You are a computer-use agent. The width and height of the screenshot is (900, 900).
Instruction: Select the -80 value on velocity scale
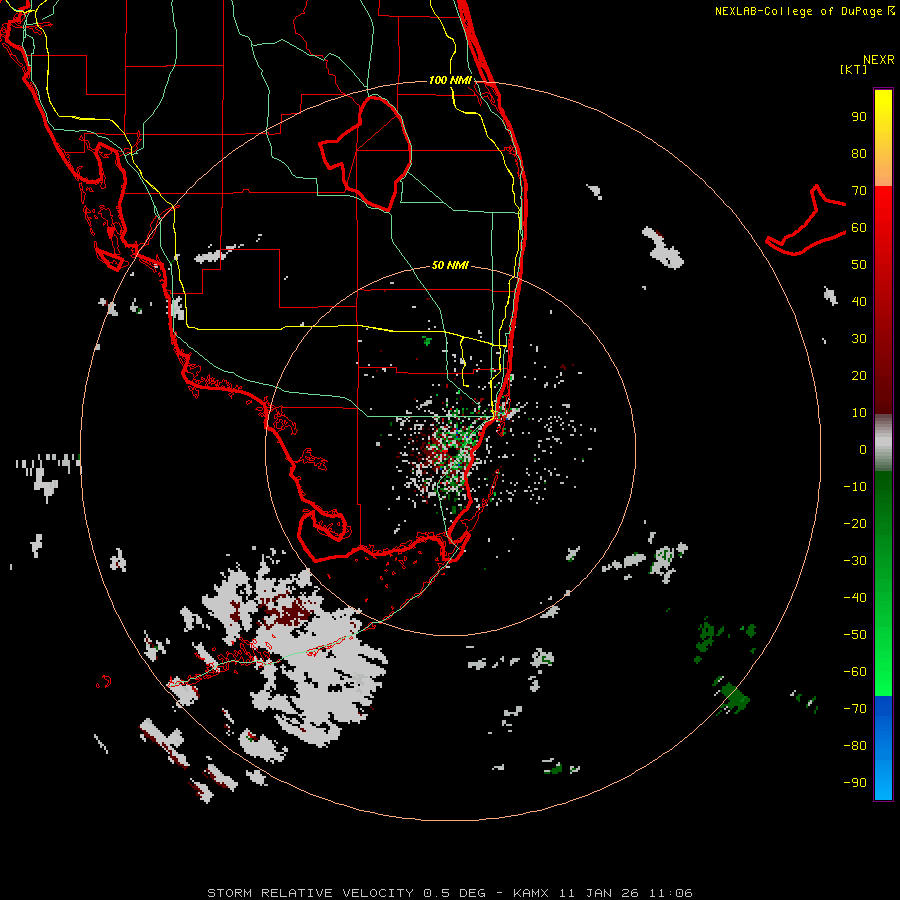pos(855,746)
